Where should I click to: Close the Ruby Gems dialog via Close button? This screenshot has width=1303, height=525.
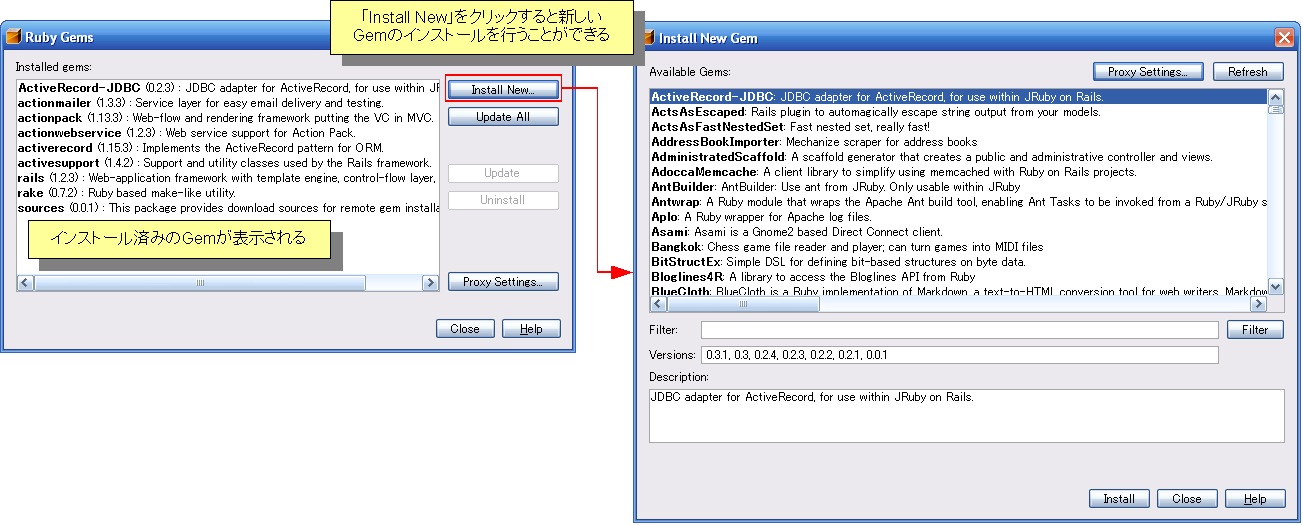(465, 329)
